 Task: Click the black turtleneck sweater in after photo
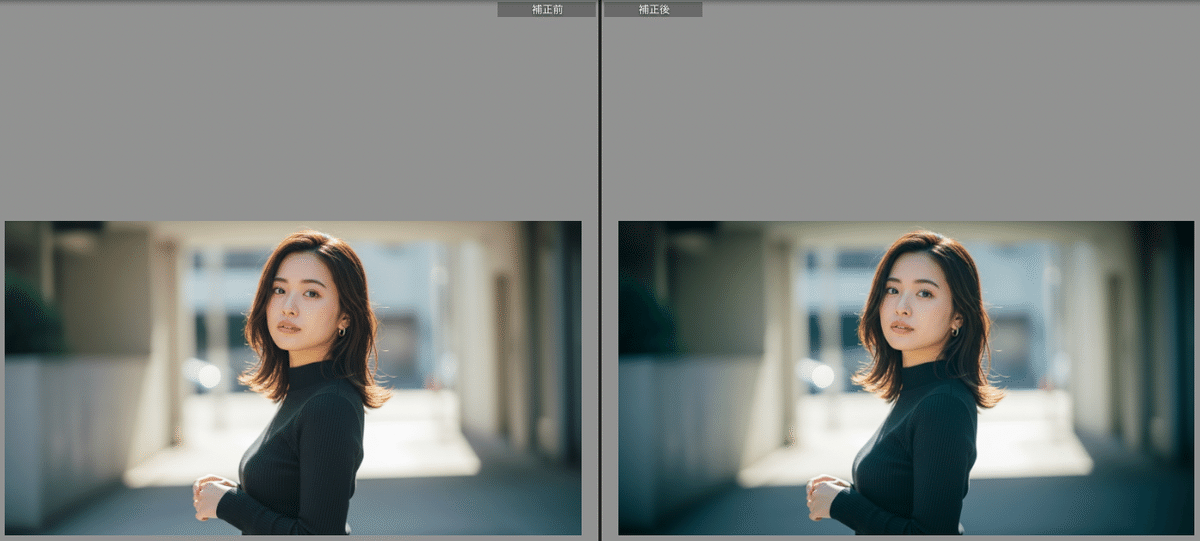tap(918, 450)
